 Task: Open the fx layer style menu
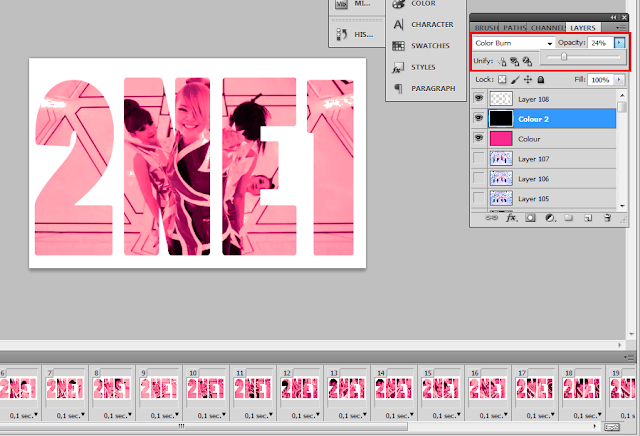pos(511,218)
